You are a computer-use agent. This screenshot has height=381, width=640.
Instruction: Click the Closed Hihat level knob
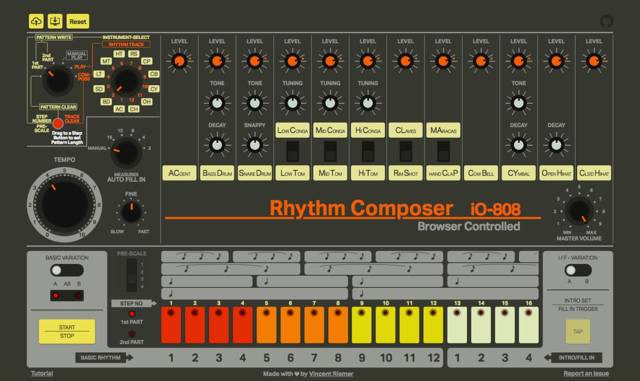click(594, 61)
